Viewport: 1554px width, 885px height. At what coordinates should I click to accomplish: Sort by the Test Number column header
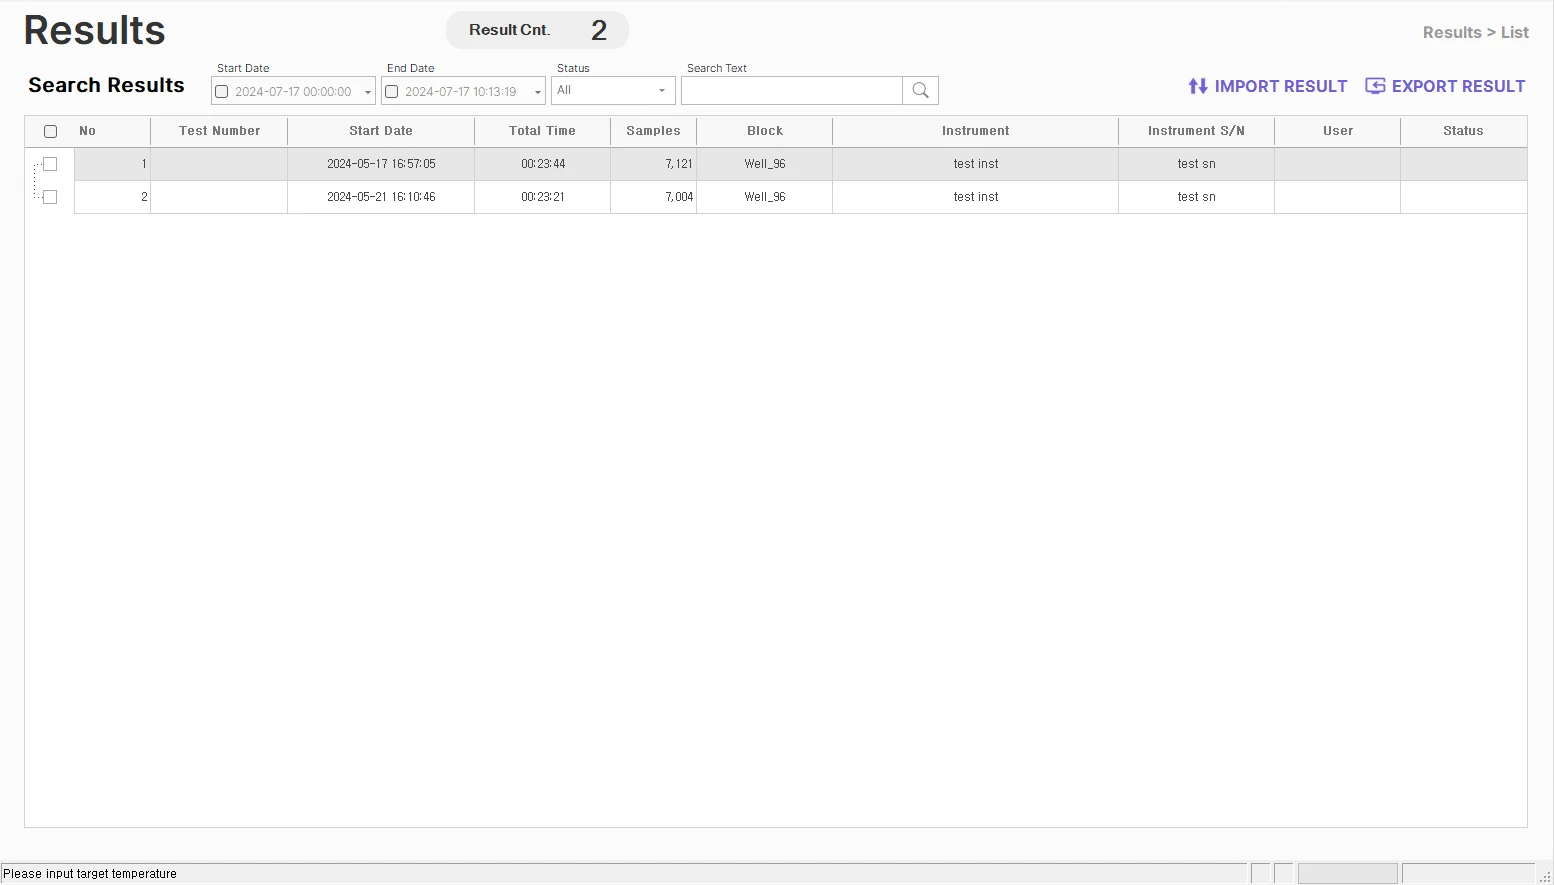tap(219, 131)
